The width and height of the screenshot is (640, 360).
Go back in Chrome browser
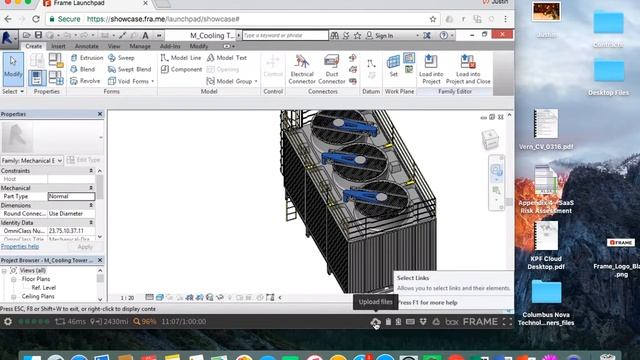[x=8, y=19]
